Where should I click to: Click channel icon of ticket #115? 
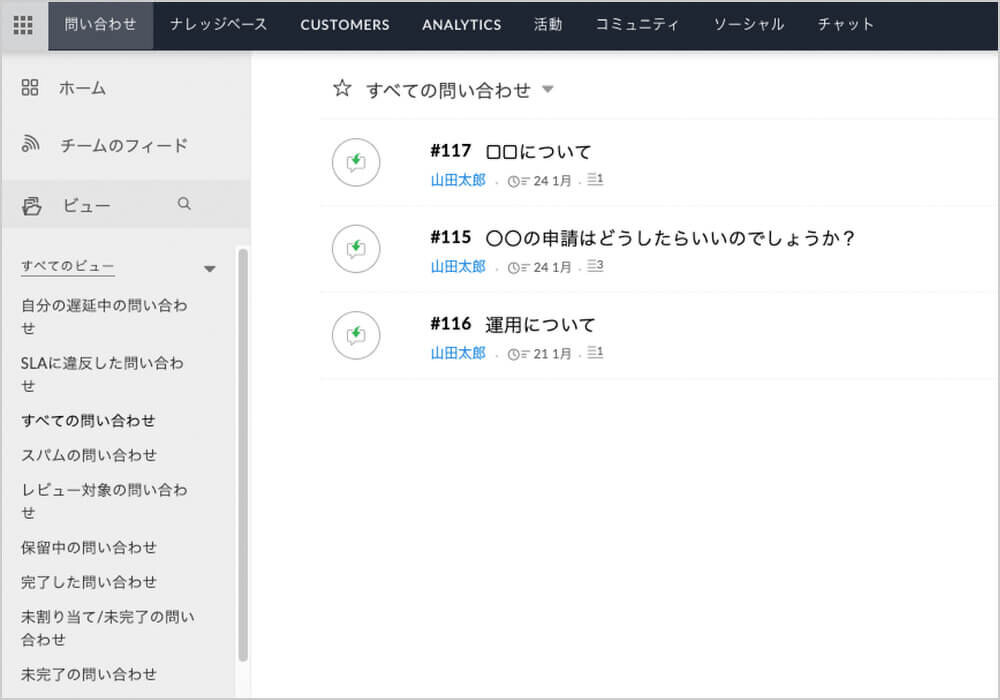[356, 249]
